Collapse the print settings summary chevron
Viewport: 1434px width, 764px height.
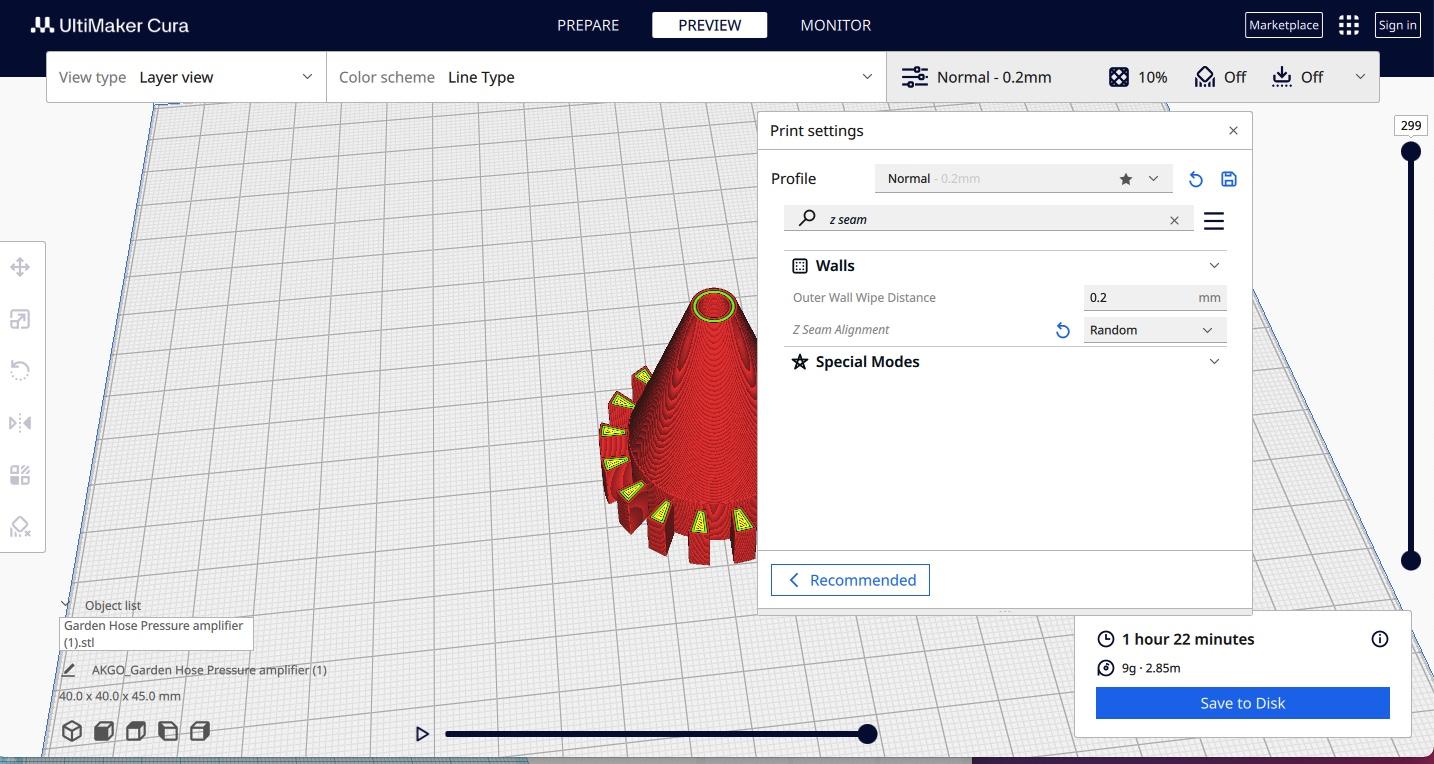pyautogui.click(x=1360, y=77)
